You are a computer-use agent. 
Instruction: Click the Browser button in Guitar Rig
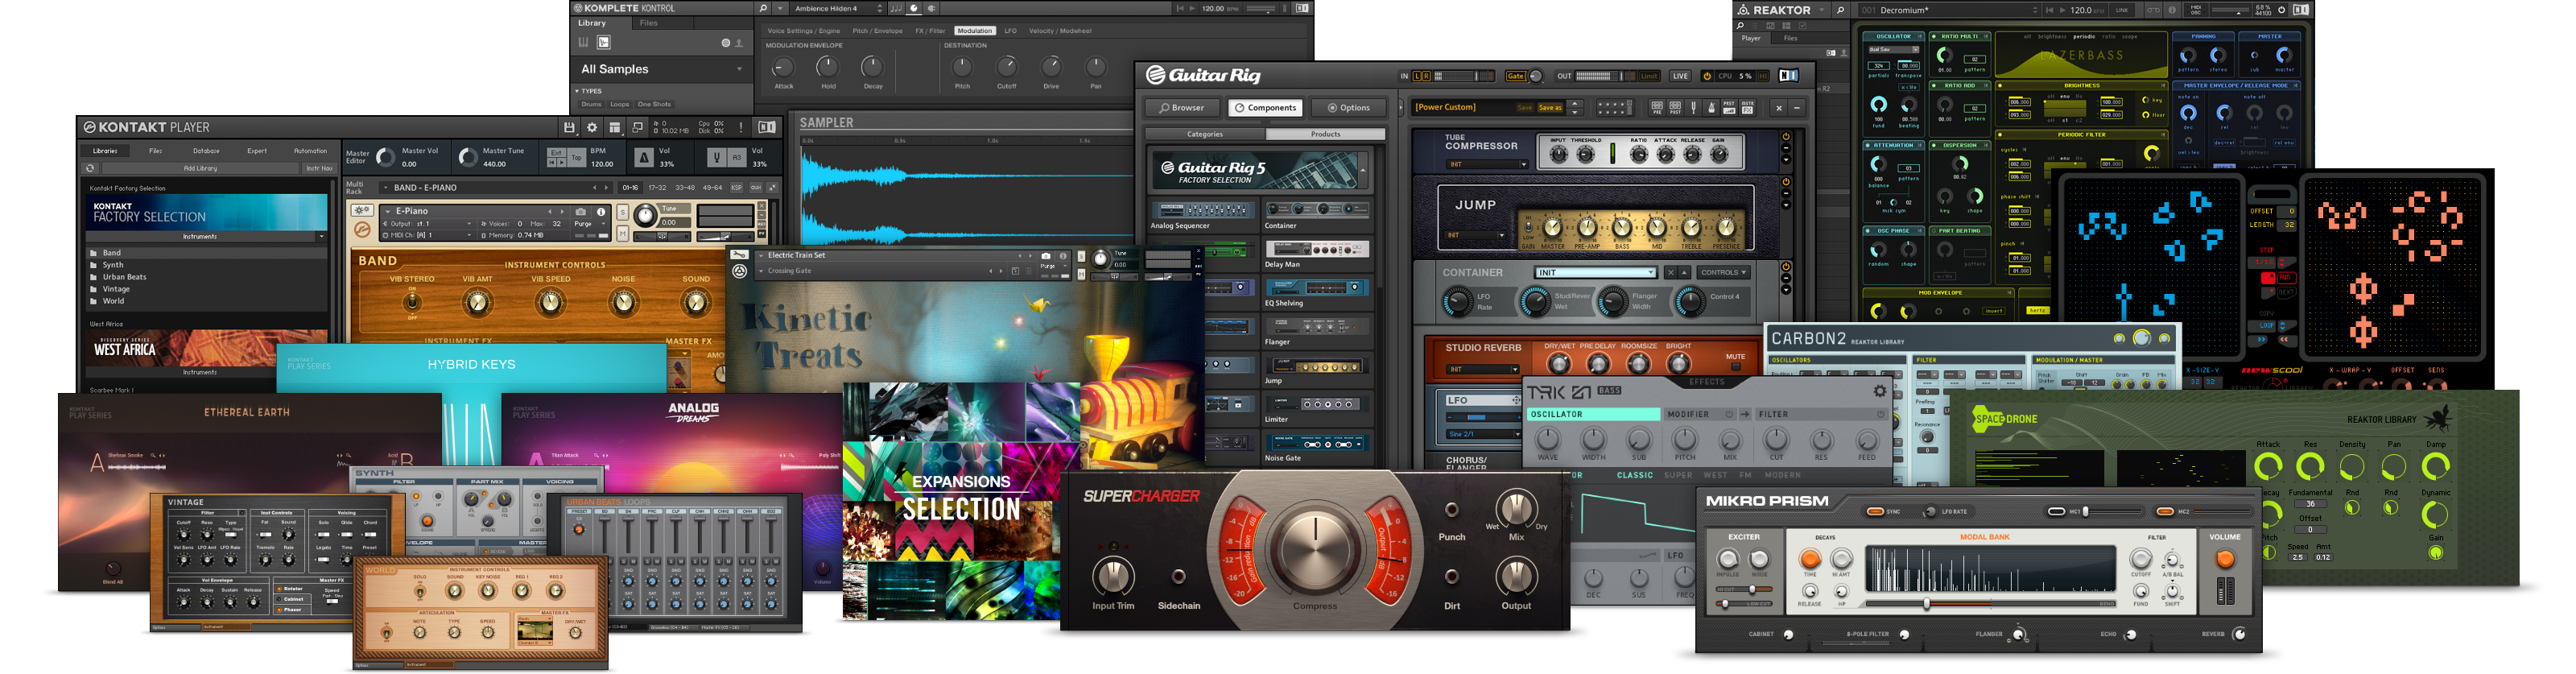coord(1182,108)
